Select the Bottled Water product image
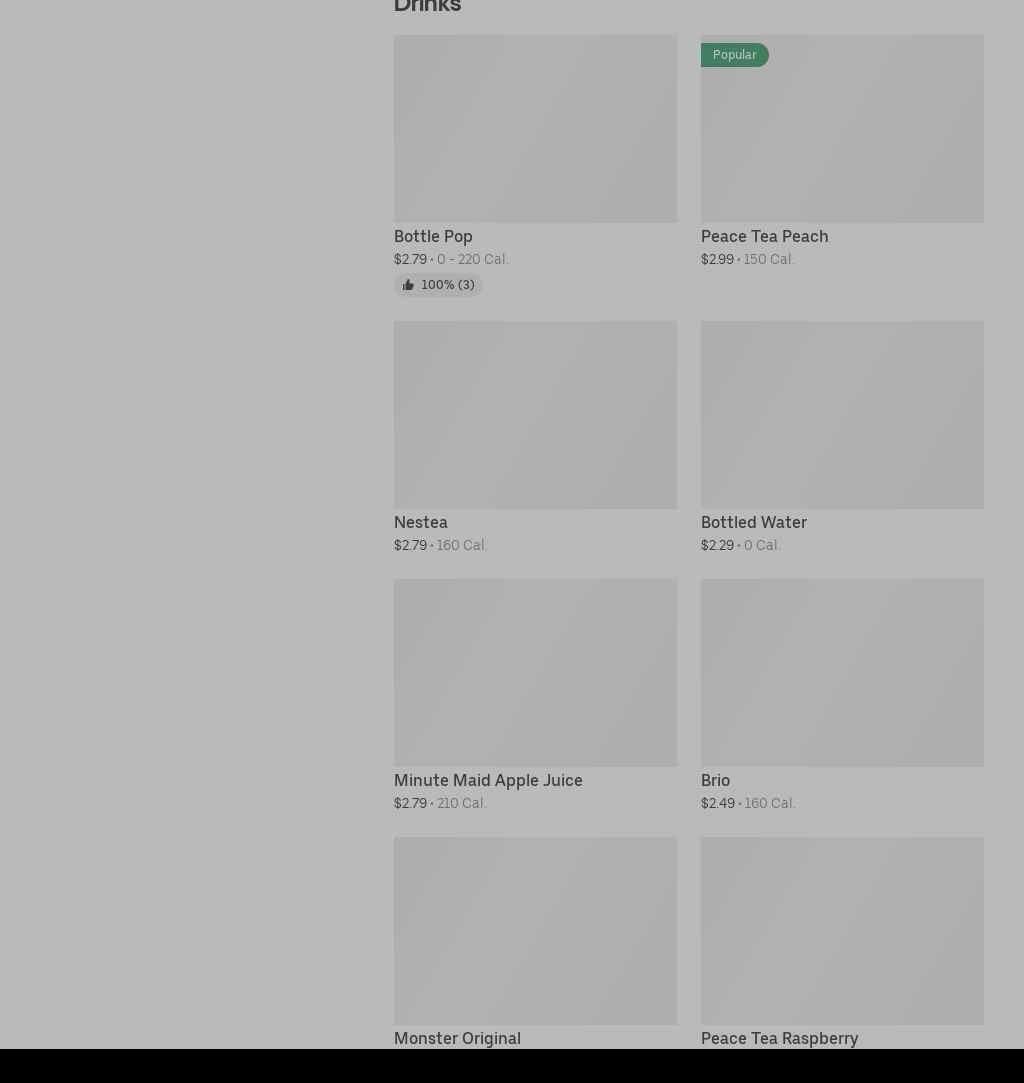This screenshot has height=1083, width=1024. point(842,414)
